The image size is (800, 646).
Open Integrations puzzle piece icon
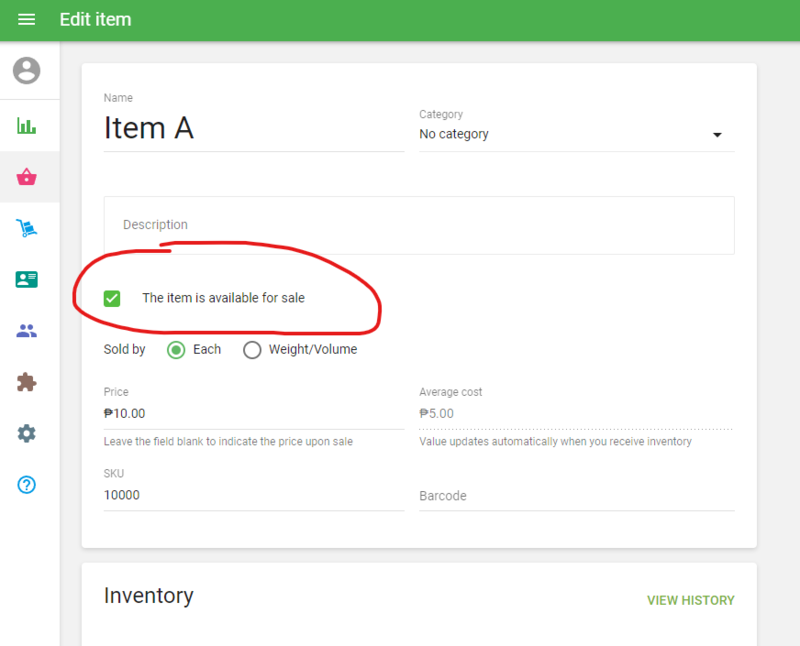click(x=27, y=382)
